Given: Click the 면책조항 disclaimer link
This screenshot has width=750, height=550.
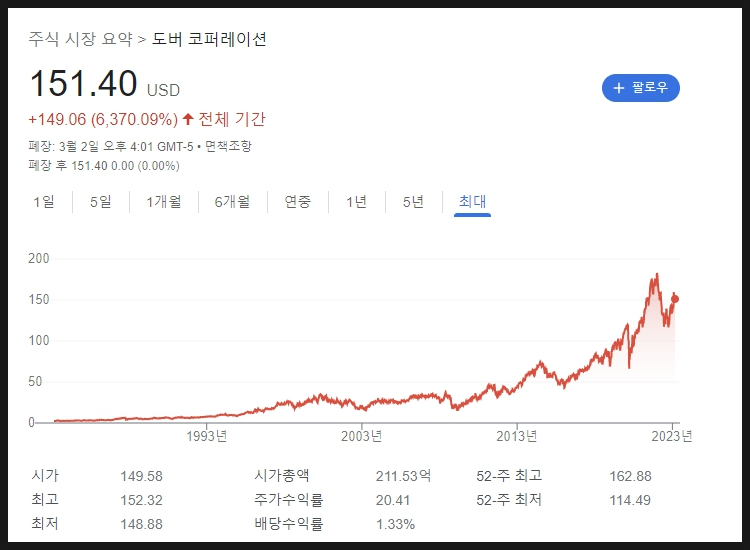Looking at the screenshot, I should [228, 146].
